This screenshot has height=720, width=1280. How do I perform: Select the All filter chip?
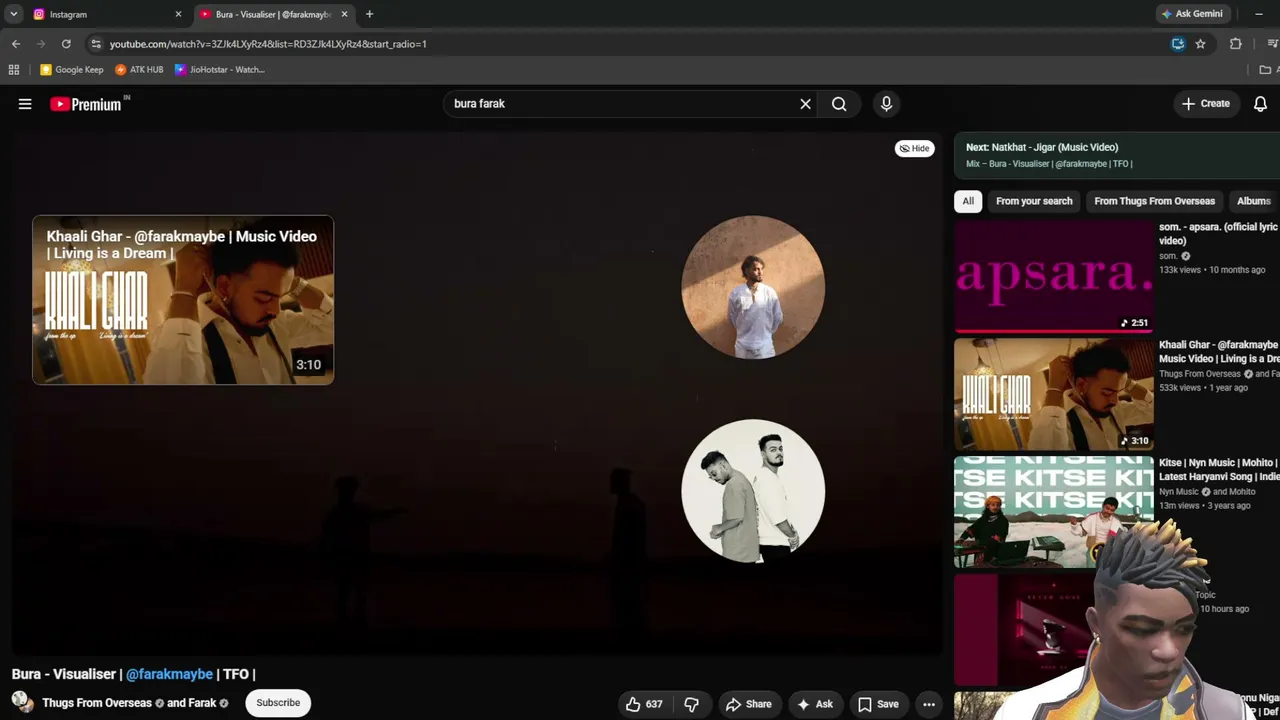968,201
